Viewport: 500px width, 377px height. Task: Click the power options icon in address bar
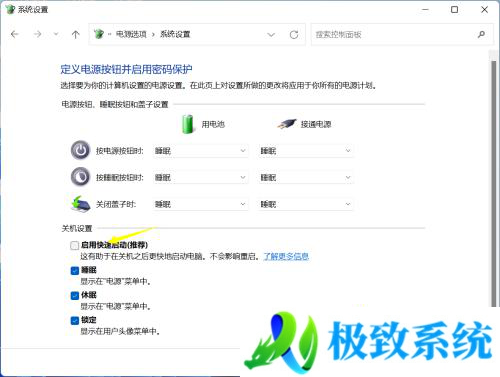pos(99,34)
